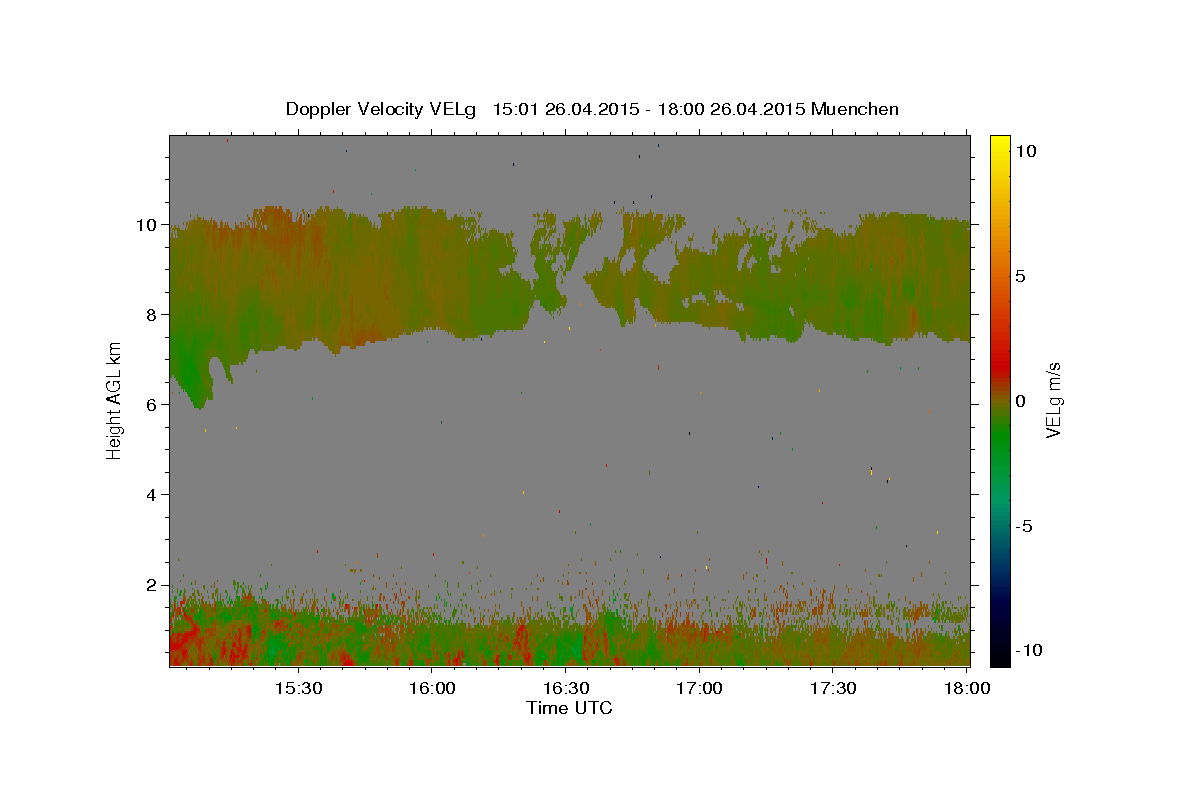Click the "Time UTC" axis label
The image size is (1200, 800).
point(569,708)
